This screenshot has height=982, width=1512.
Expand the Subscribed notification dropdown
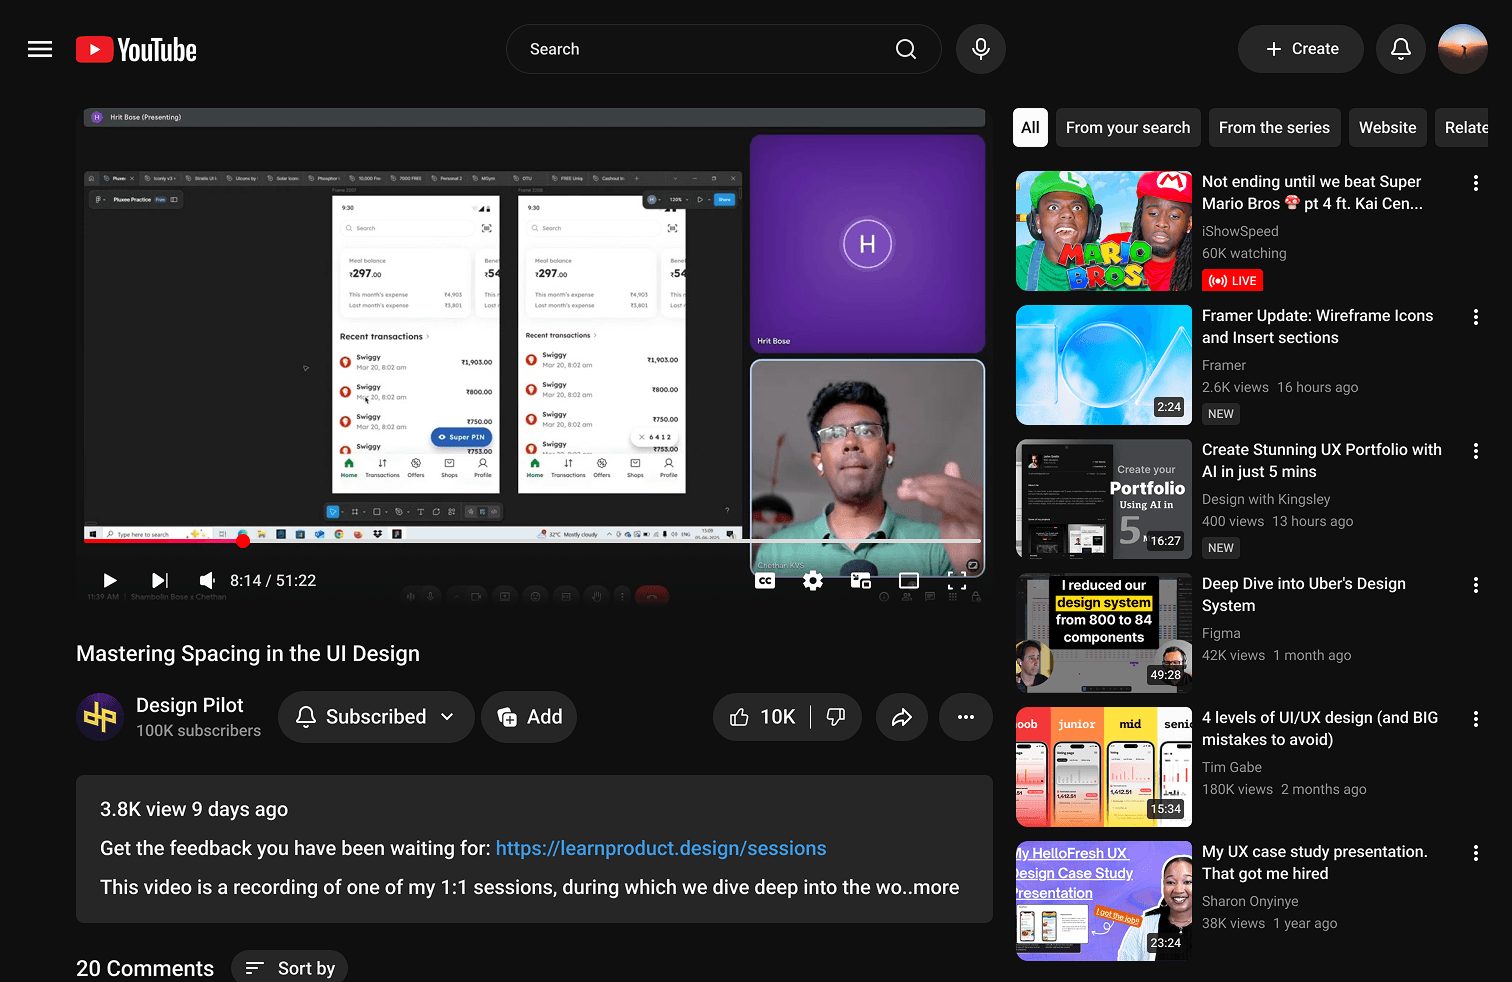(x=376, y=717)
